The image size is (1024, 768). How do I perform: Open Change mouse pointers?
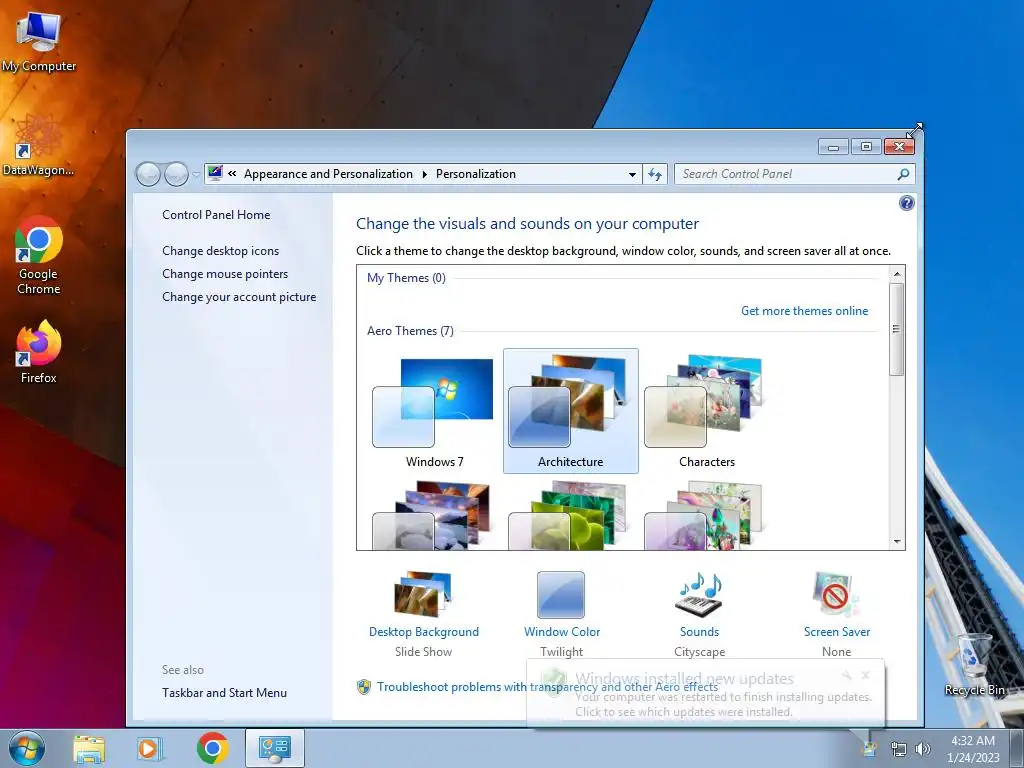pos(225,274)
